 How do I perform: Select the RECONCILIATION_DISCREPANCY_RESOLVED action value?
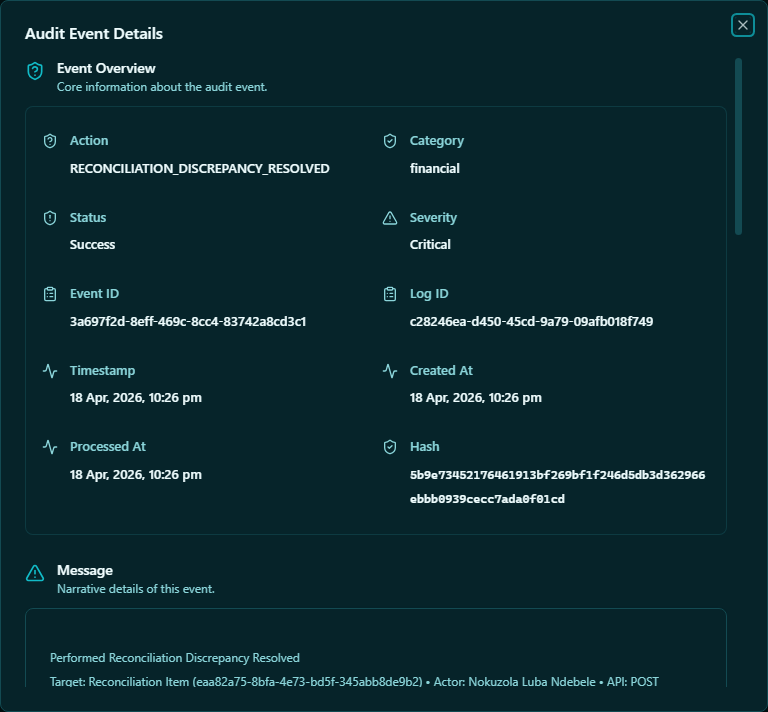pyautogui.click(x=199, y=168)
